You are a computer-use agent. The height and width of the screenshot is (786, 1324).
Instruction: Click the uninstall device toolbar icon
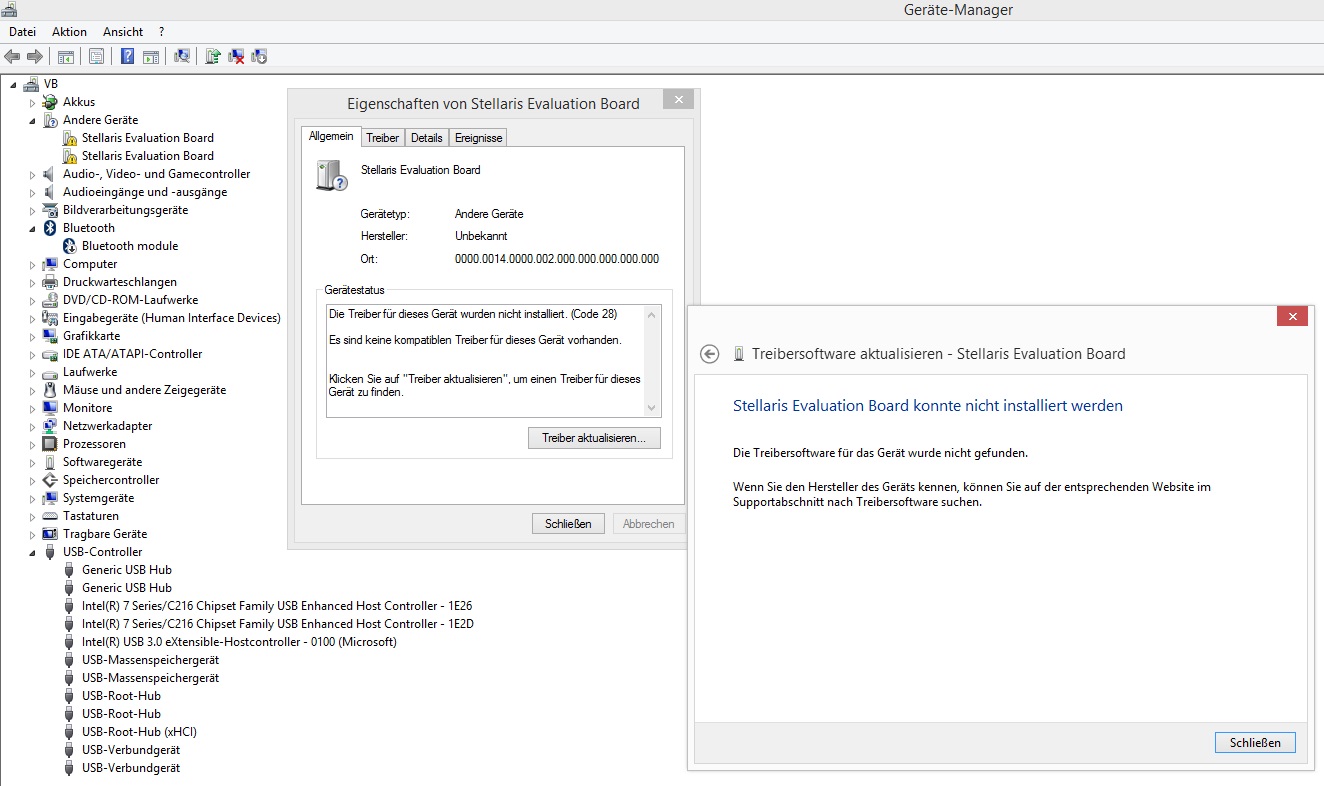[237, 56]
